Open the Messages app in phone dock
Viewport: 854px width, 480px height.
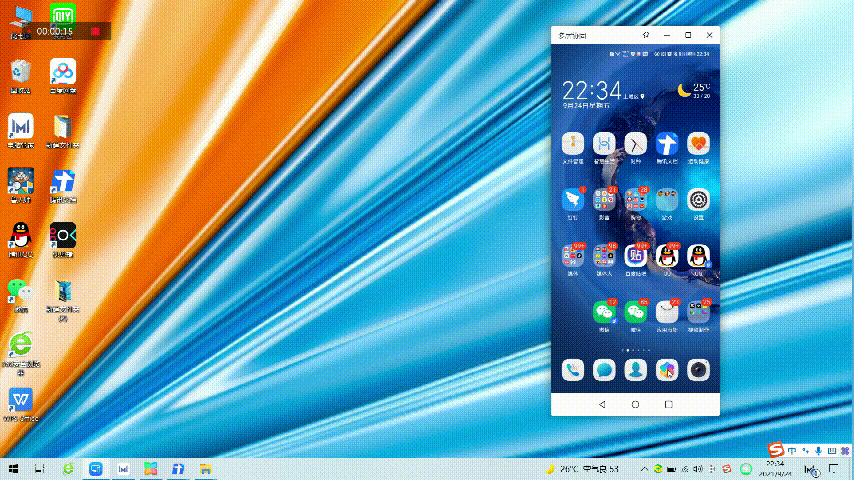coord(603,370)
